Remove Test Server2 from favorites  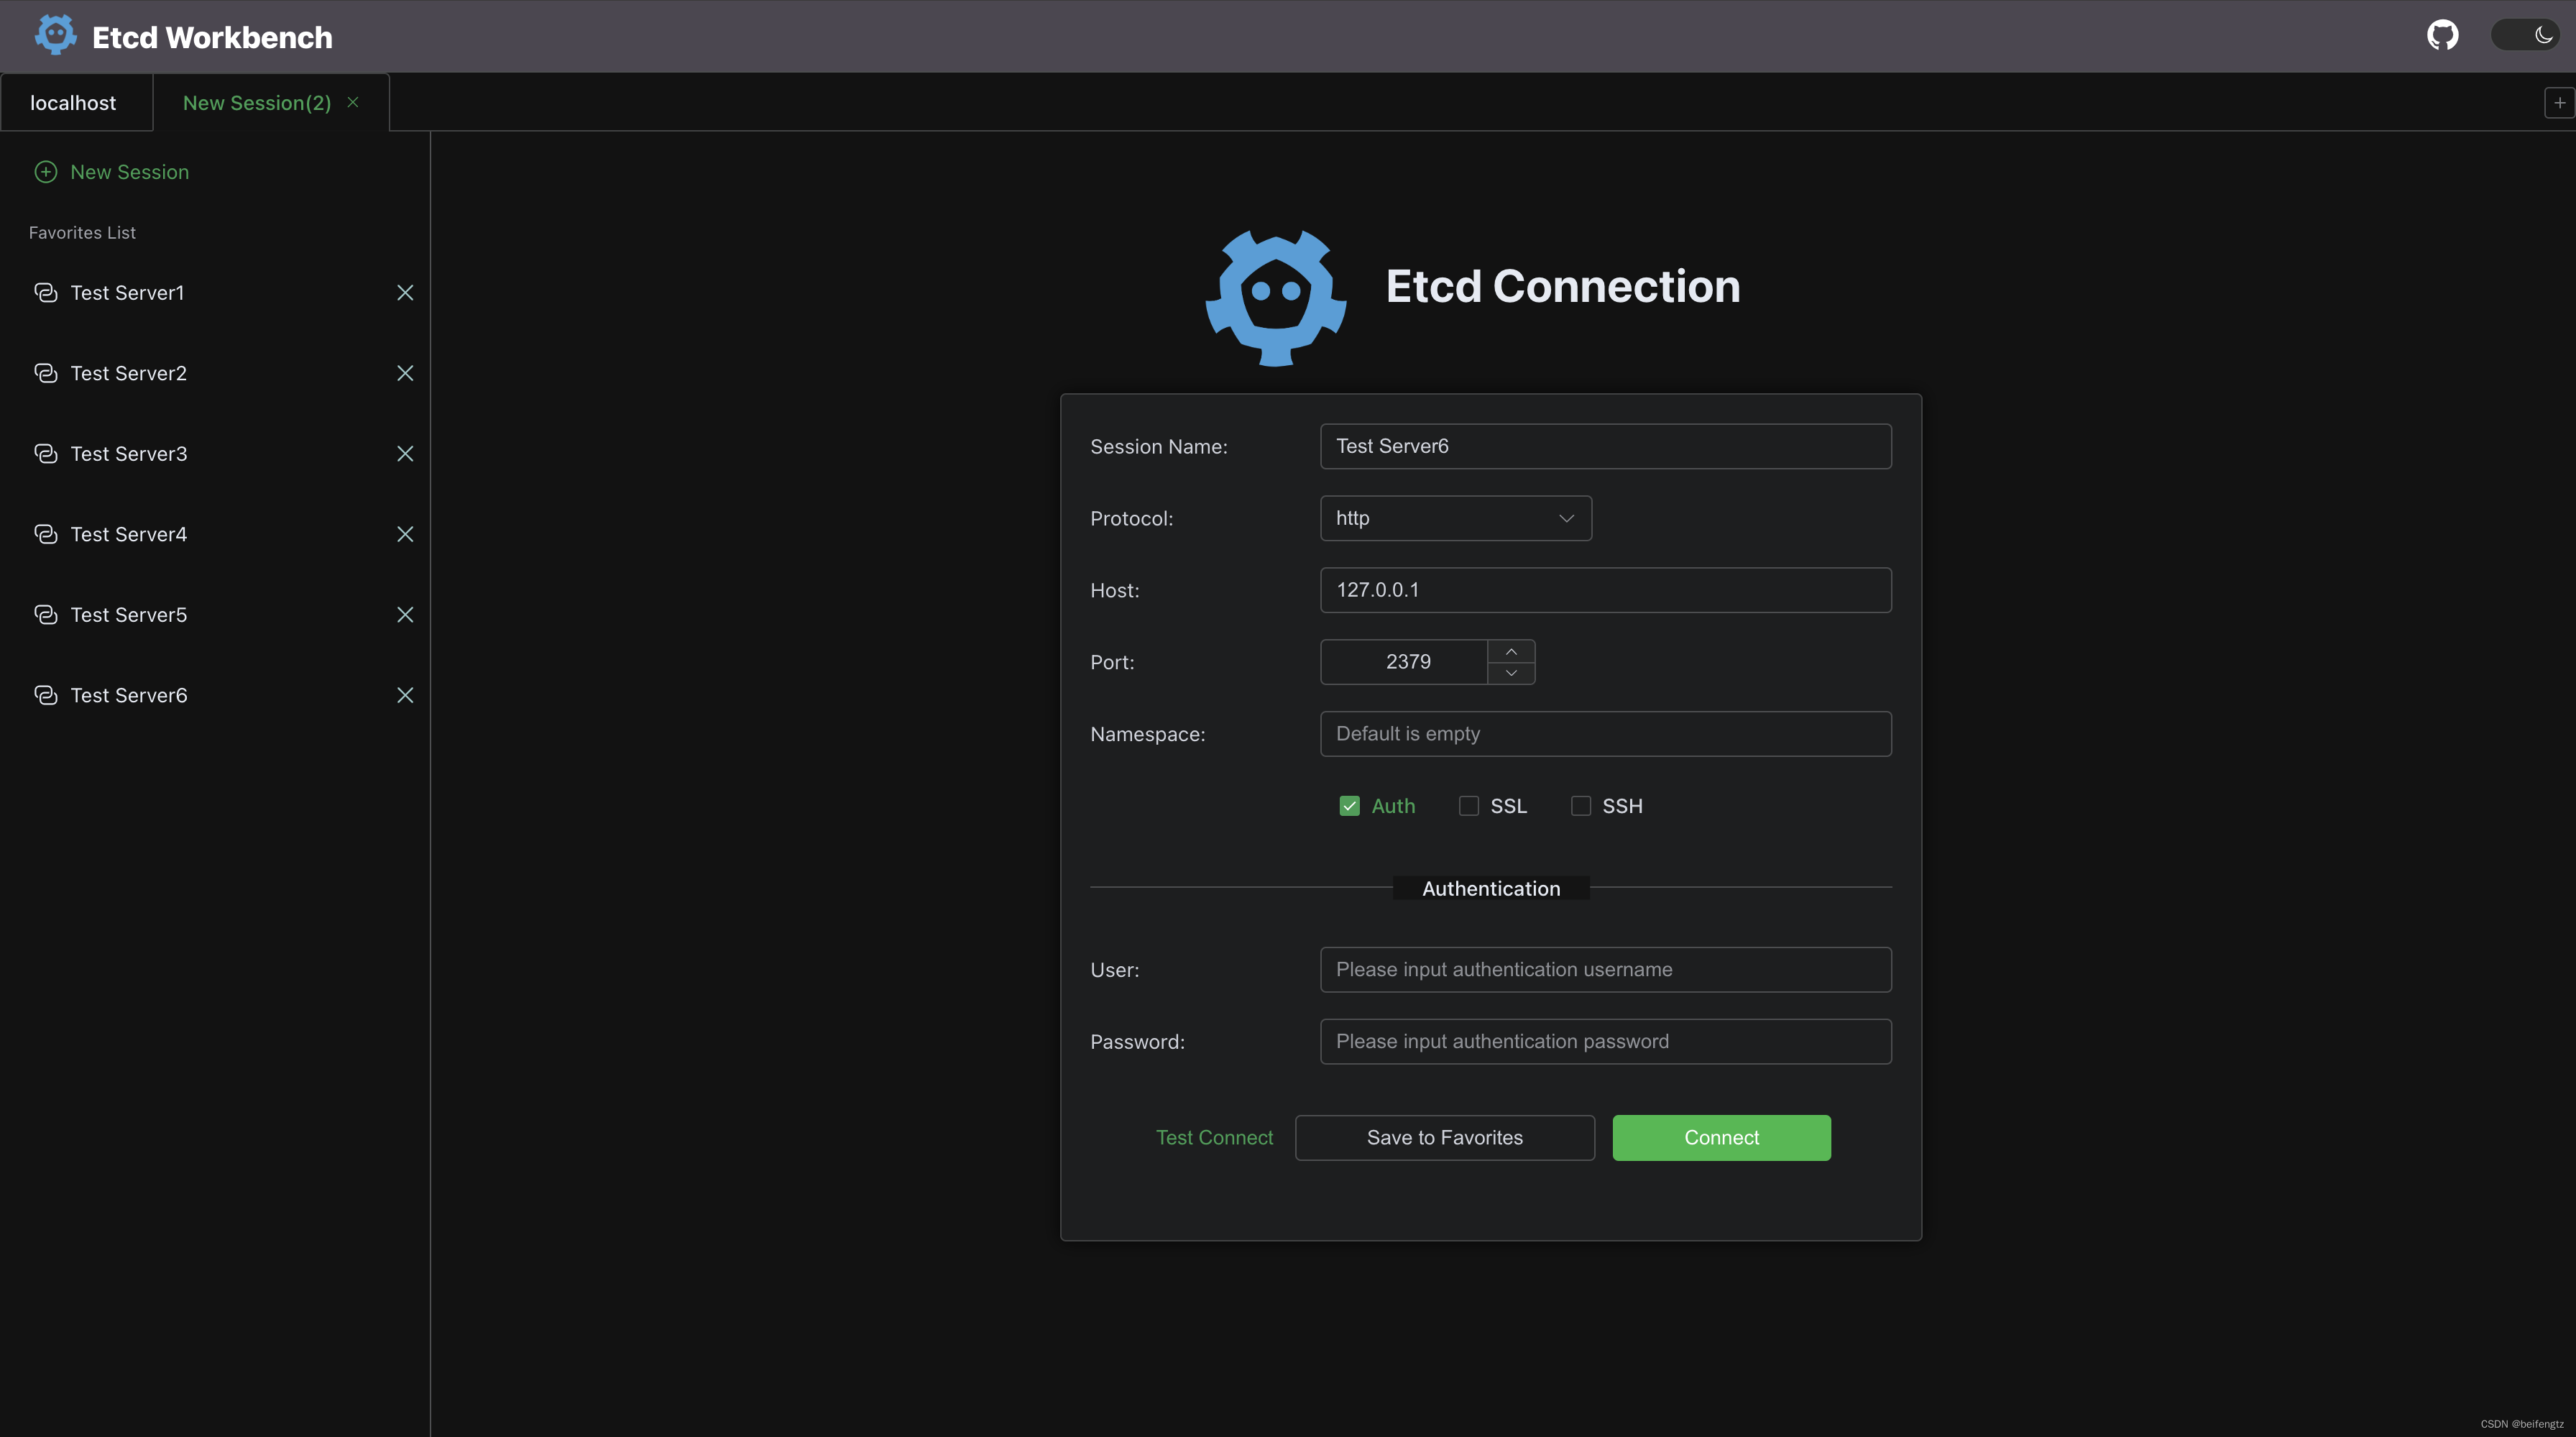click(x=405, y=373)
